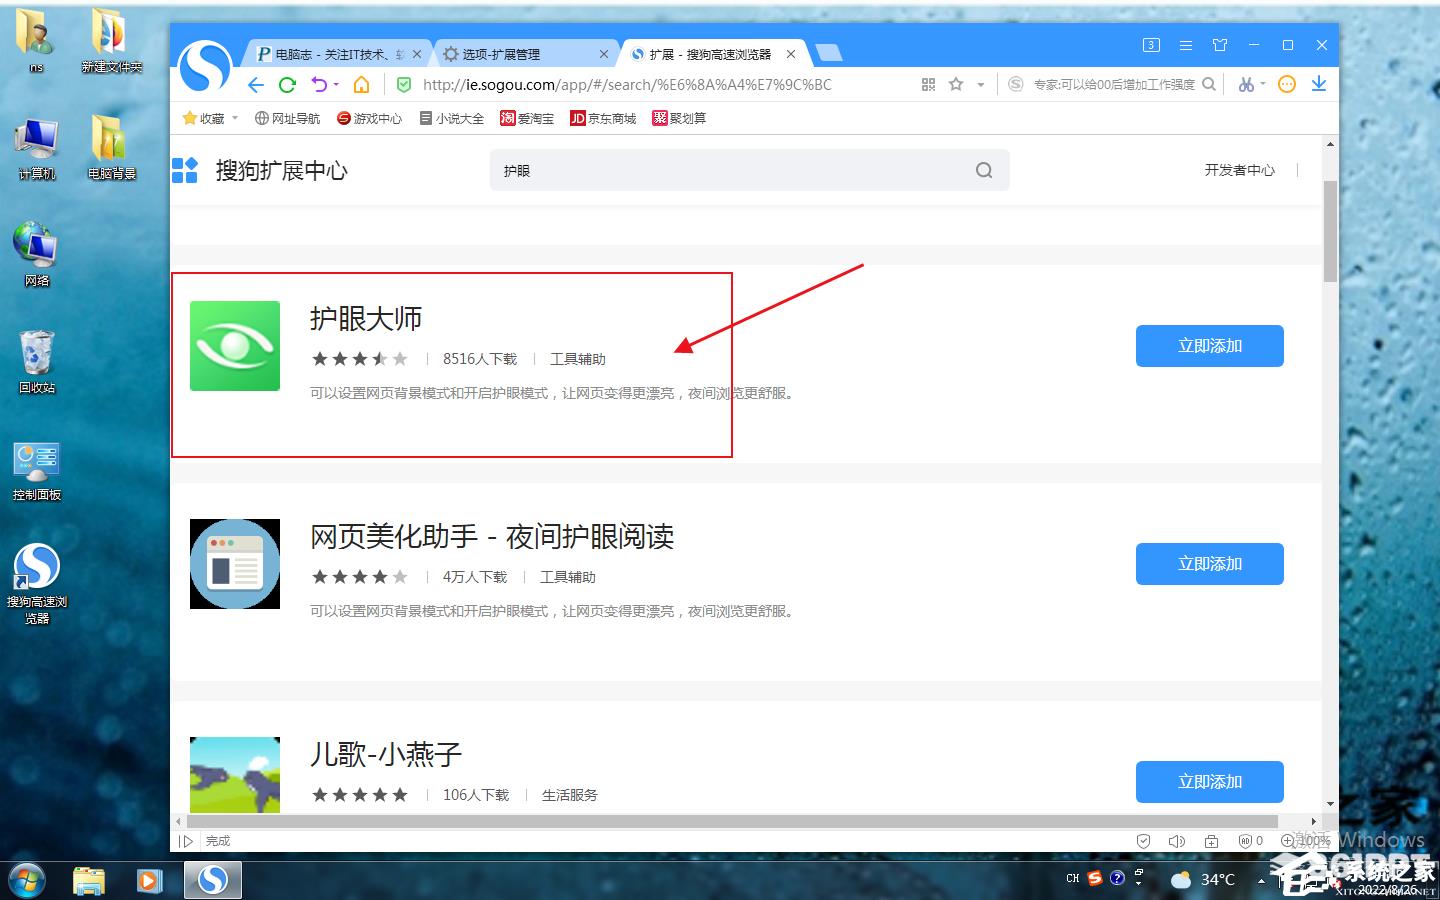Click the vertical page scrollbar thumb

coord(1330,231)
